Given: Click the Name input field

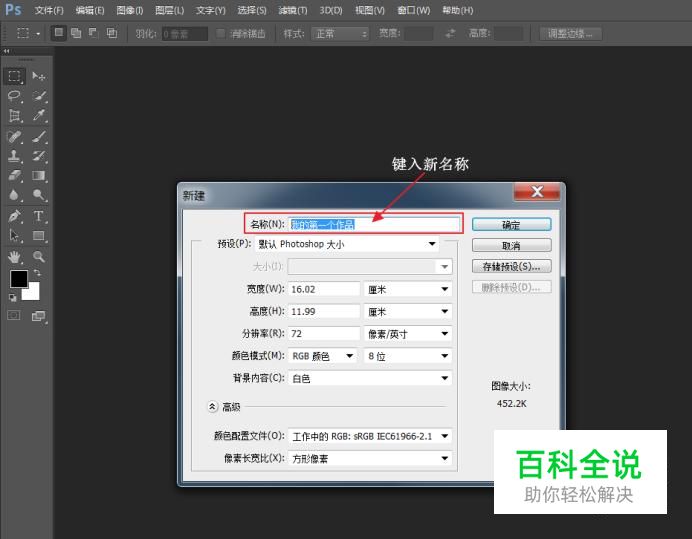Looking at the screenshot, I should pyautogui.click(x=374, y=224).
